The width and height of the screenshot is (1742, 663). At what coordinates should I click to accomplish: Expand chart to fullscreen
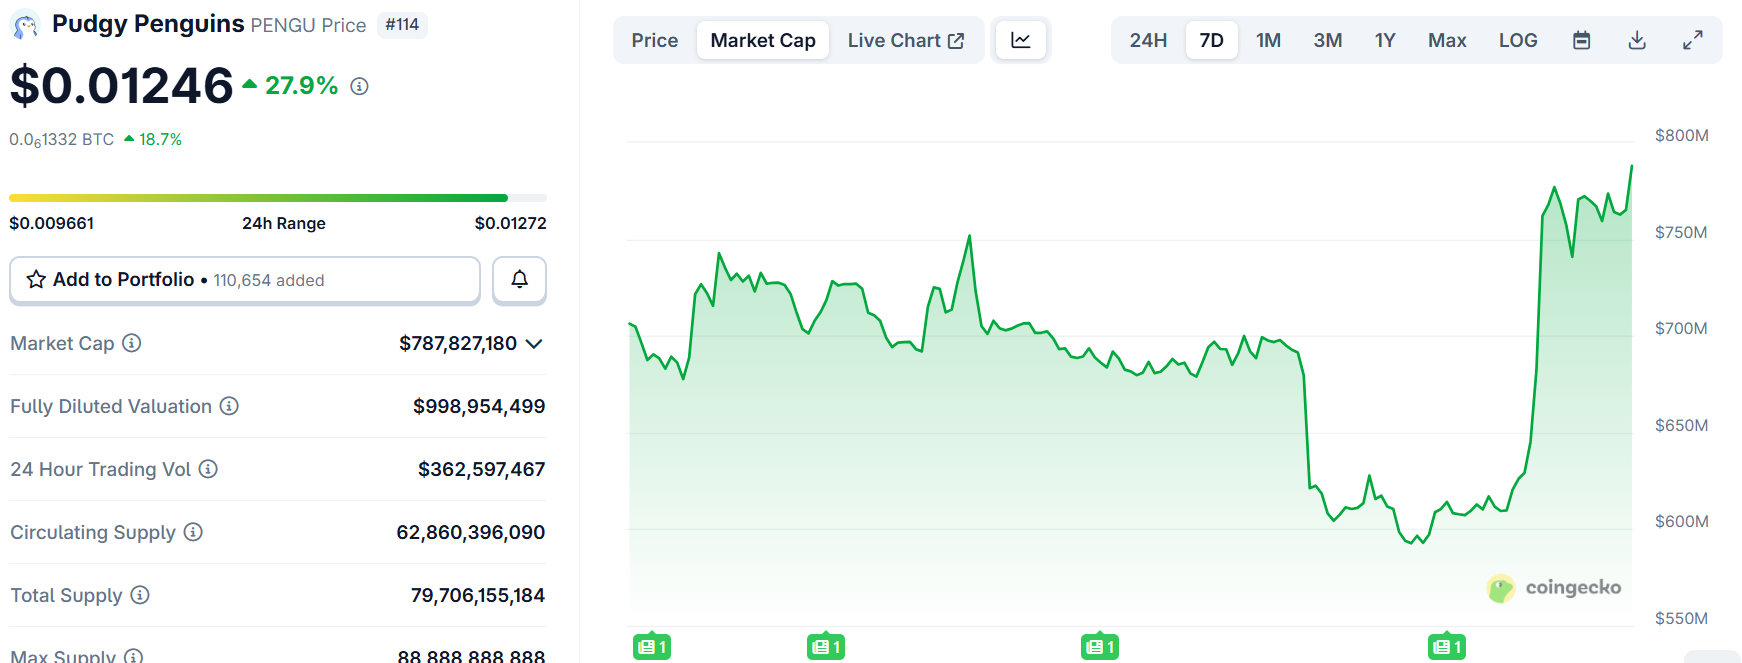(1693, 40)
